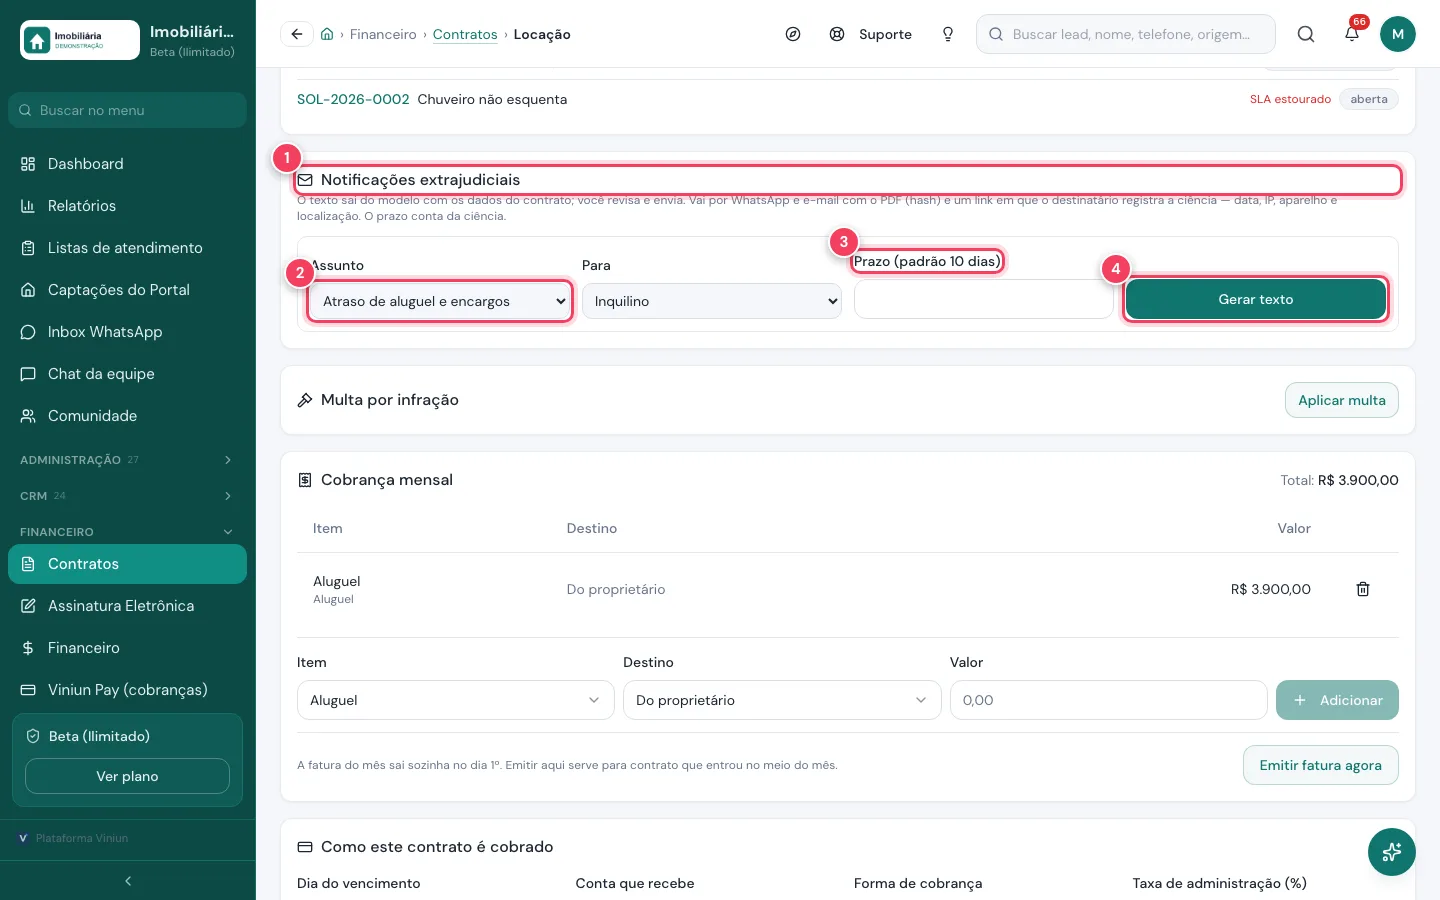
Task: Open SOL-2026-0002 request link
Action: tap(353, 99)
